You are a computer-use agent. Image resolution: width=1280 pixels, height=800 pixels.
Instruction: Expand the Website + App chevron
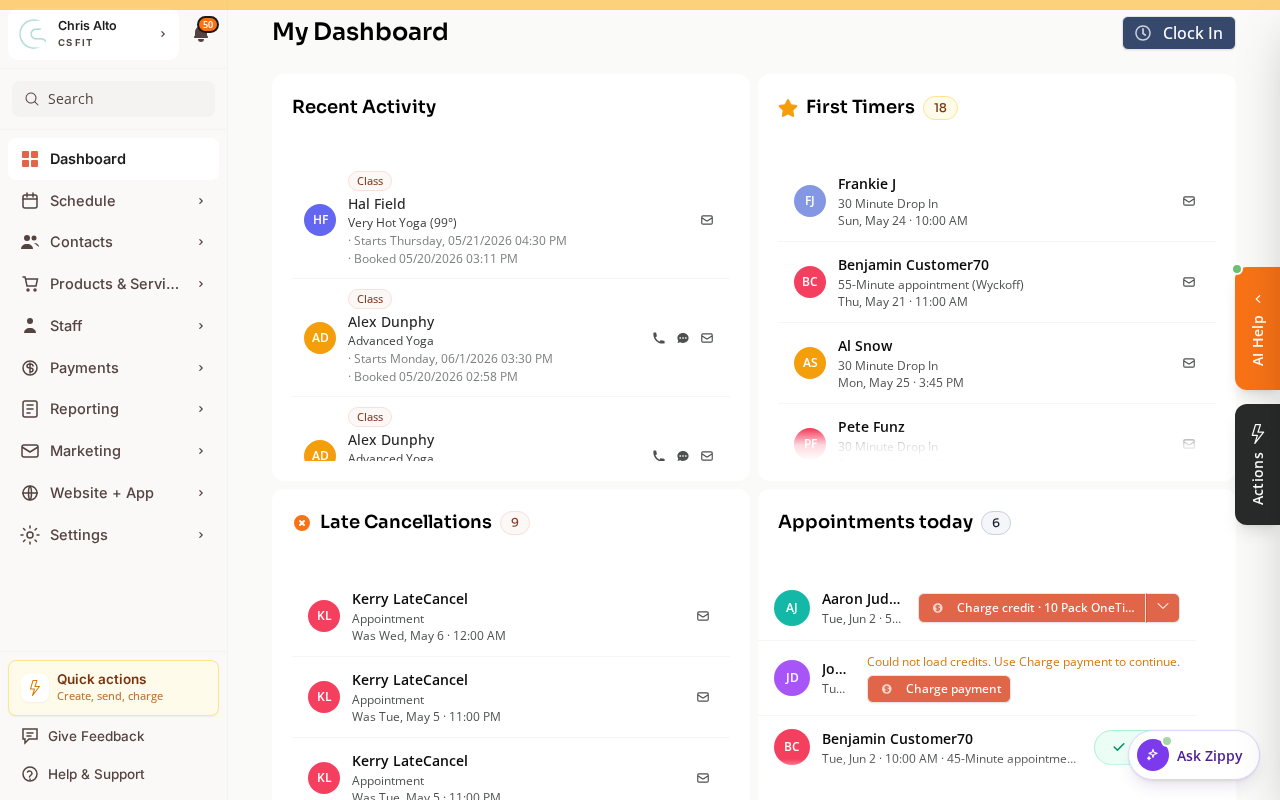click(x=201, y=493)
